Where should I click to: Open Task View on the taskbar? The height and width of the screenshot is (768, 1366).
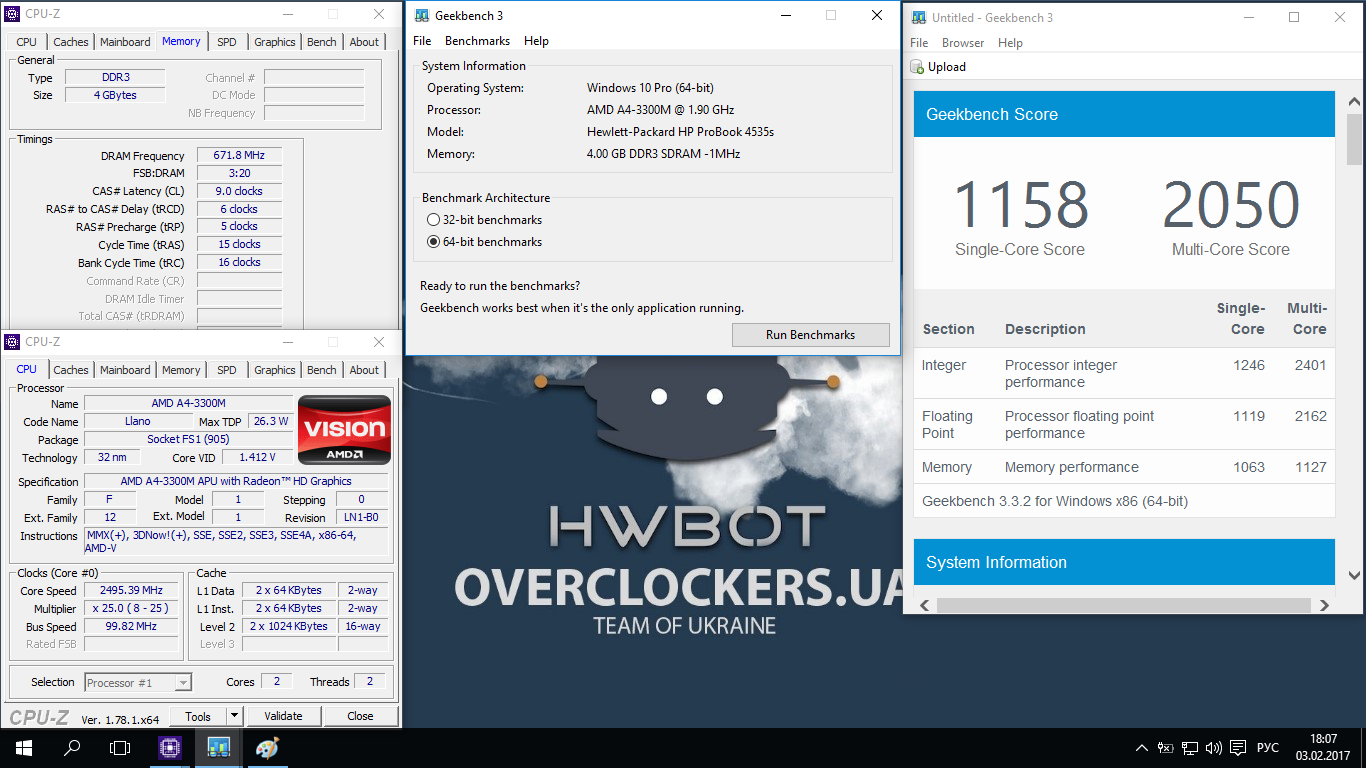(x=120, y=748)
